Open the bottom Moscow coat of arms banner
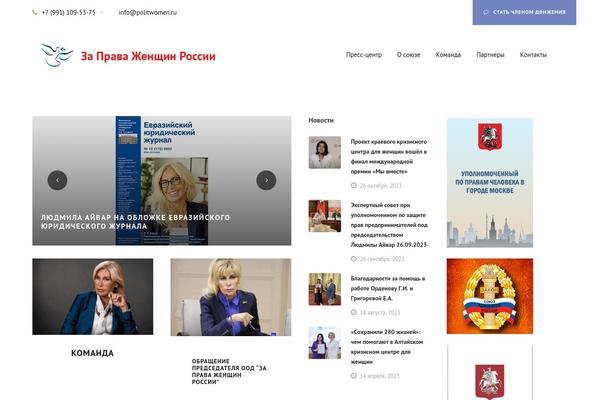Image resolution: width=600 pixels, height=400 pixels. 490,373
